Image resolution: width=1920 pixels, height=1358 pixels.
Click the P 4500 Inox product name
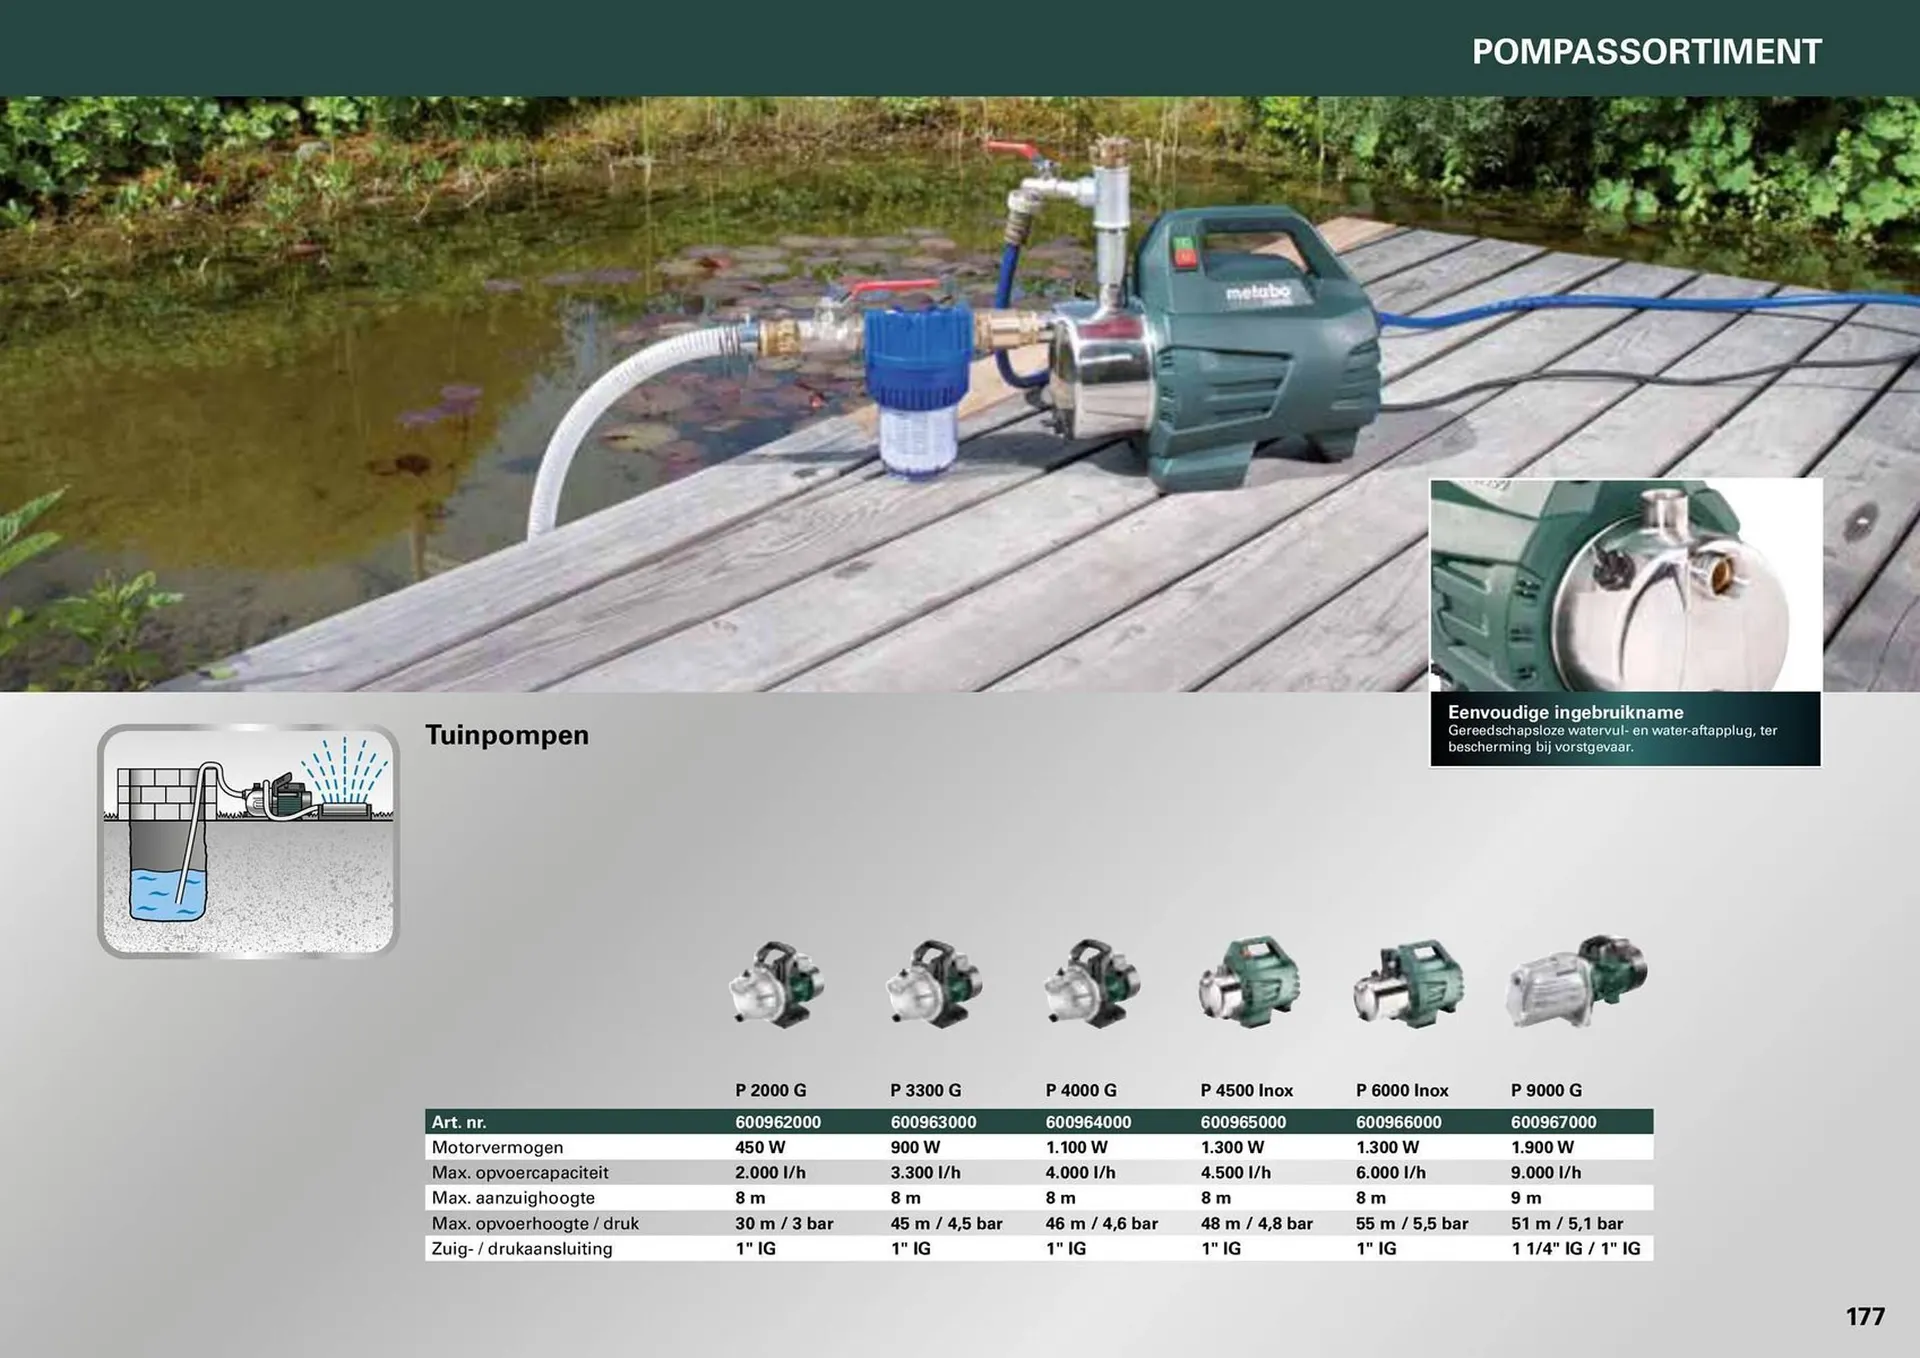[x=1246, y=1090]
